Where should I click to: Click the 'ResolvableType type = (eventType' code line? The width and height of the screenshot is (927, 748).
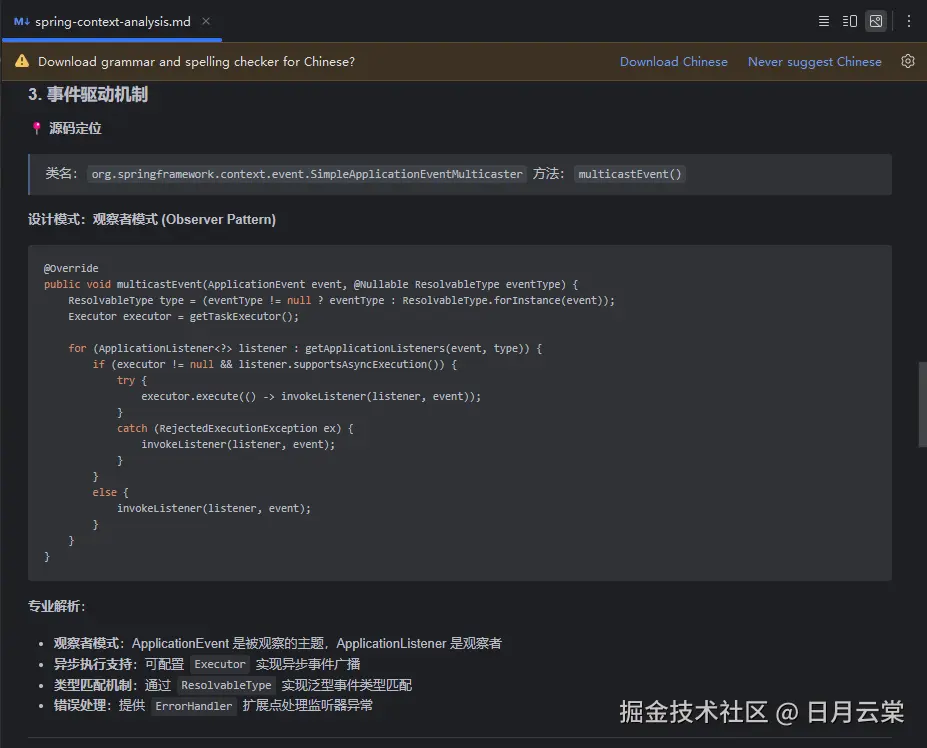pyautogui.click(x=341, y=300)
